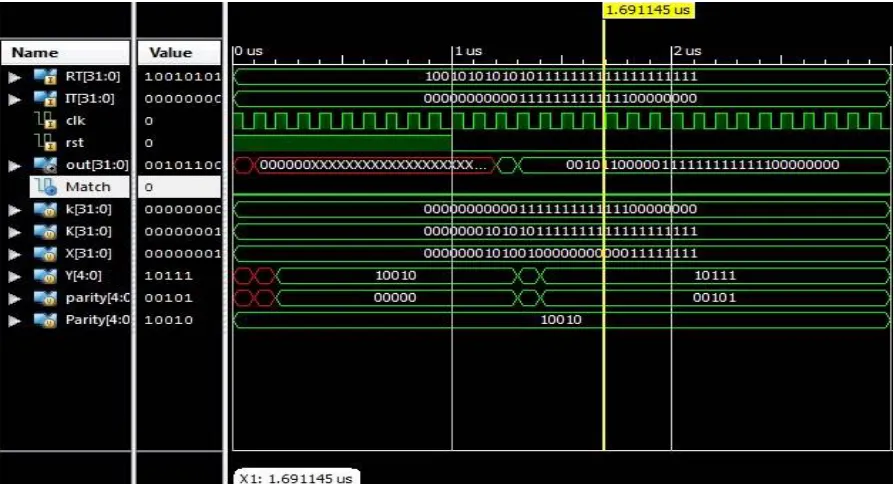
Task: Click the uppercase Parity value 10010
Action: click(x=169, y=320)
